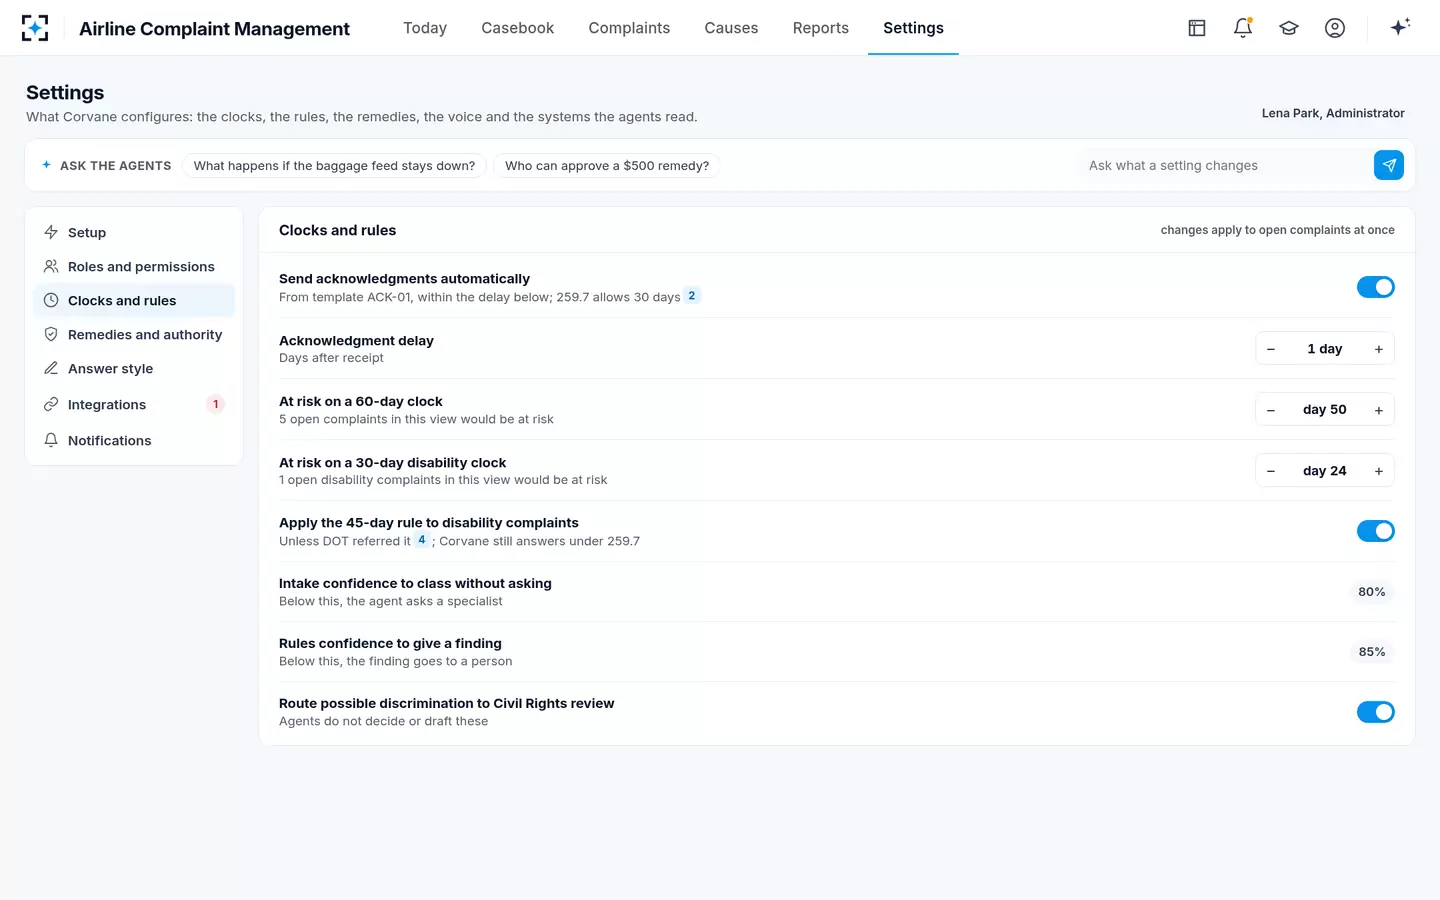Switch to the Today tab

tap(425, 28)
